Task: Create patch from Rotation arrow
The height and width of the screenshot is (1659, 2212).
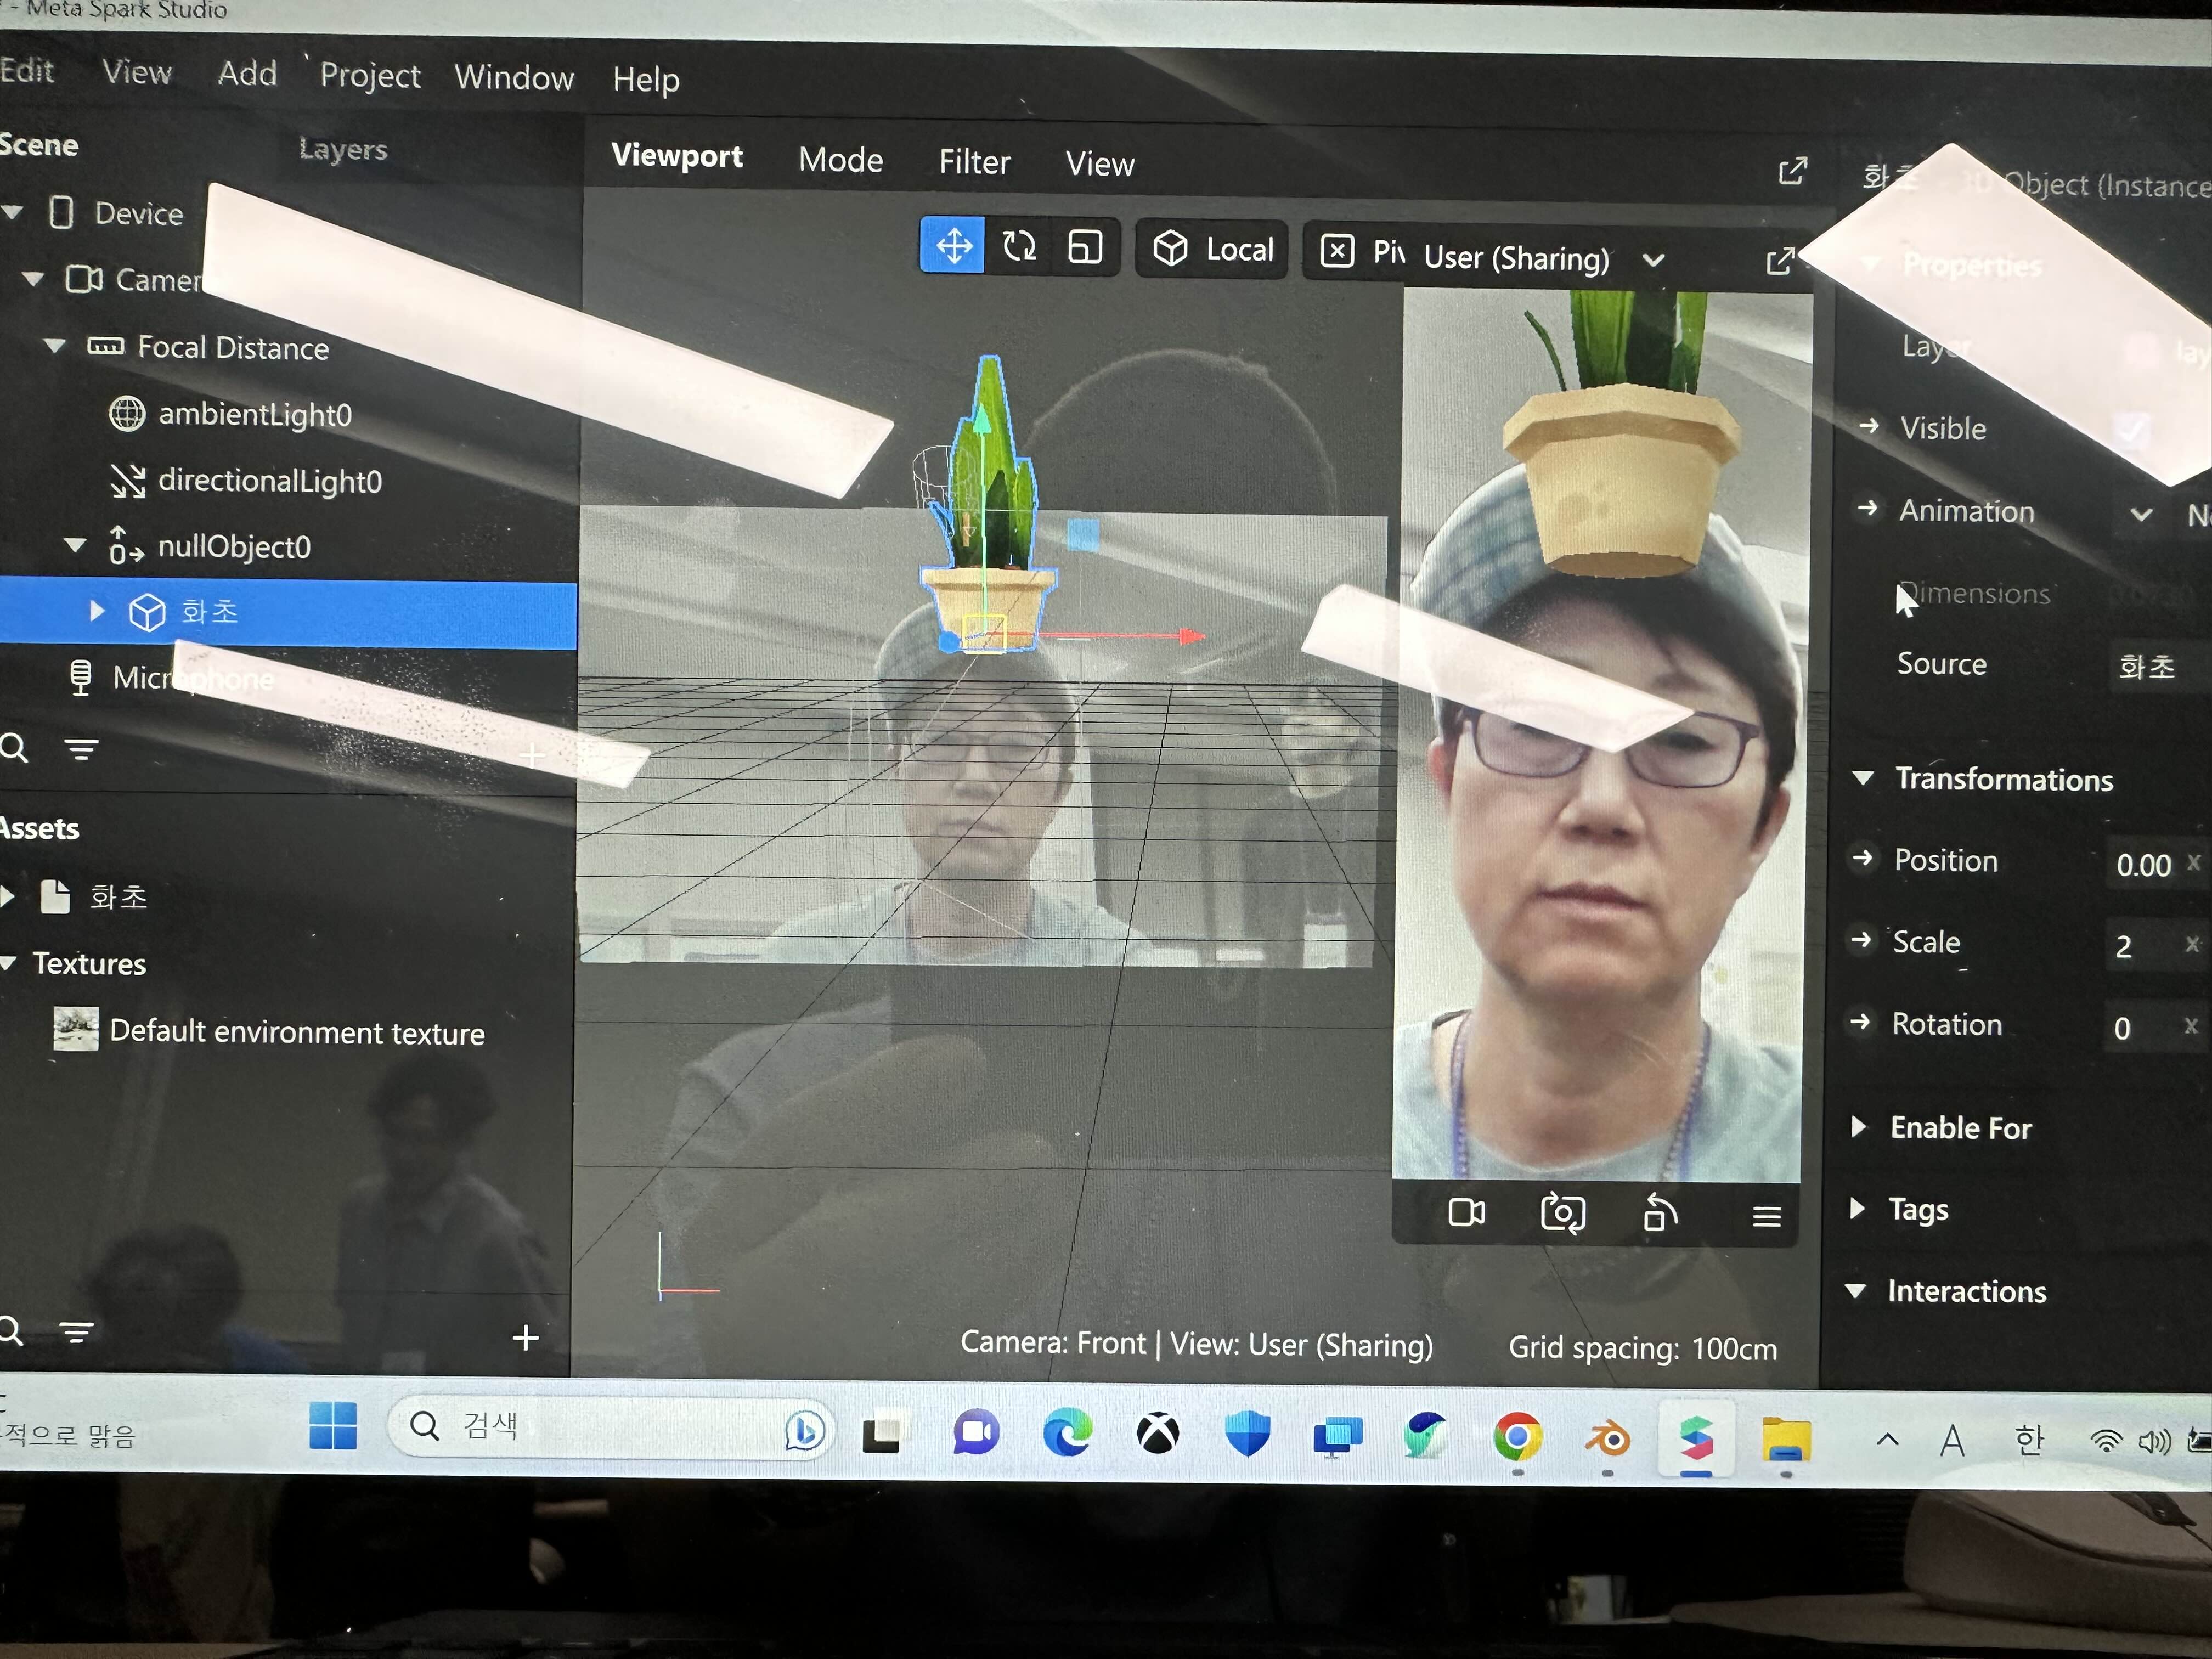Action: pyautogui.click(x=1859, y=1021)
